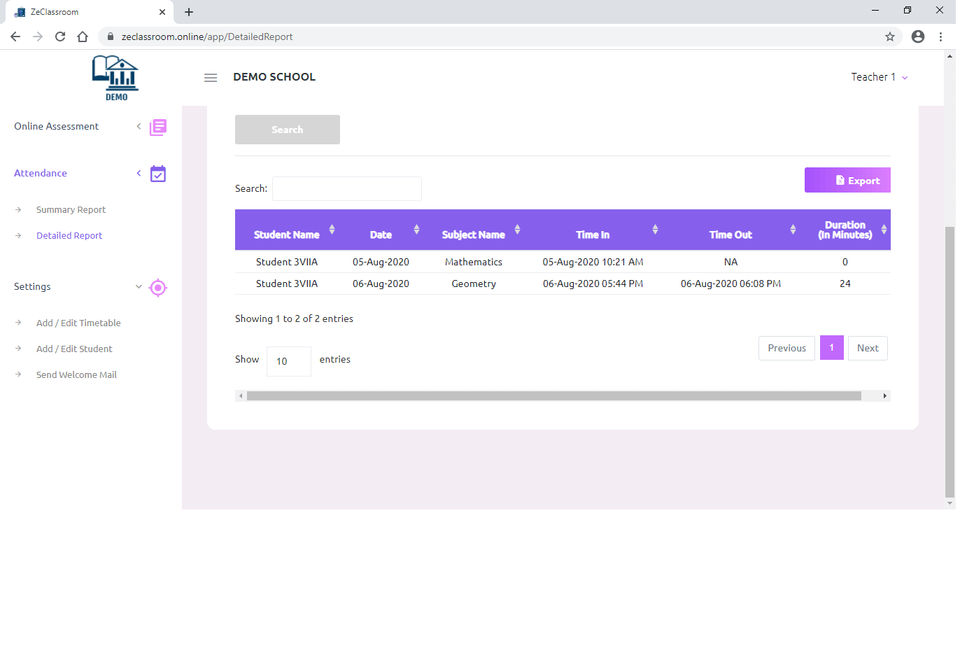Click the duration value 24
The image size is (960, 658).
coord(845,284)
